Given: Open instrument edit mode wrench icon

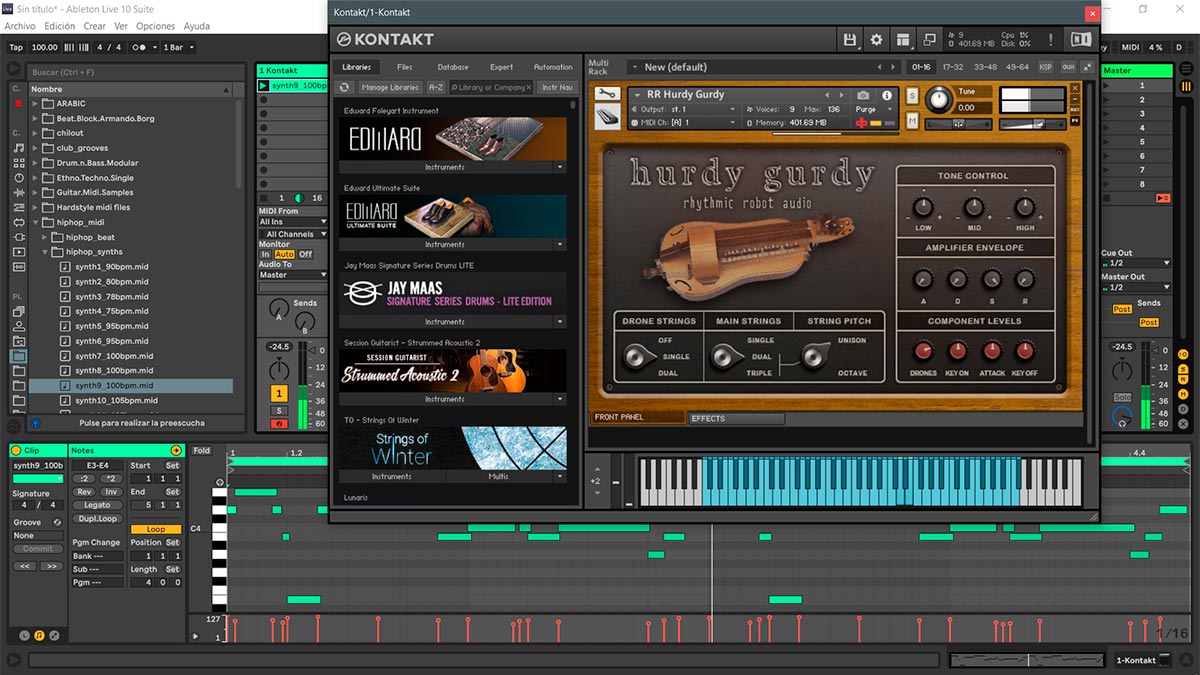Looking at the screenshot, I should pos(606,94).
